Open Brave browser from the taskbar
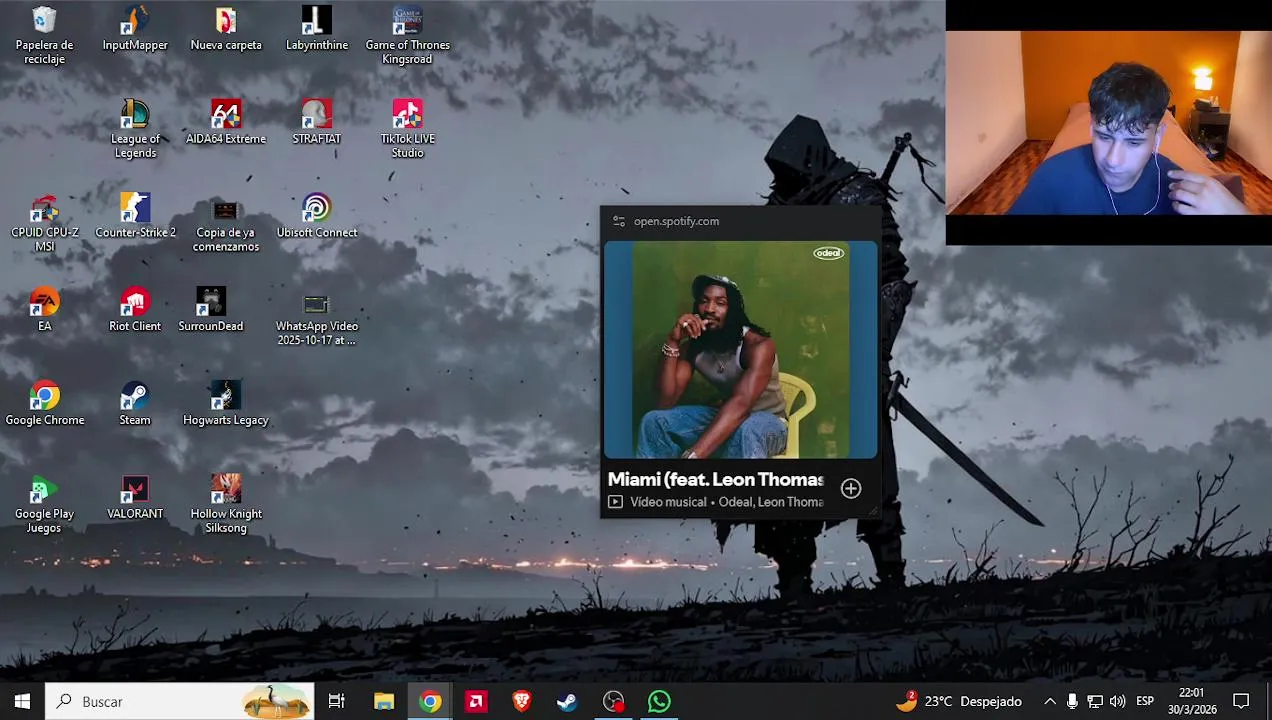This screenshot has height=720, width=1272. pos(521,701)
